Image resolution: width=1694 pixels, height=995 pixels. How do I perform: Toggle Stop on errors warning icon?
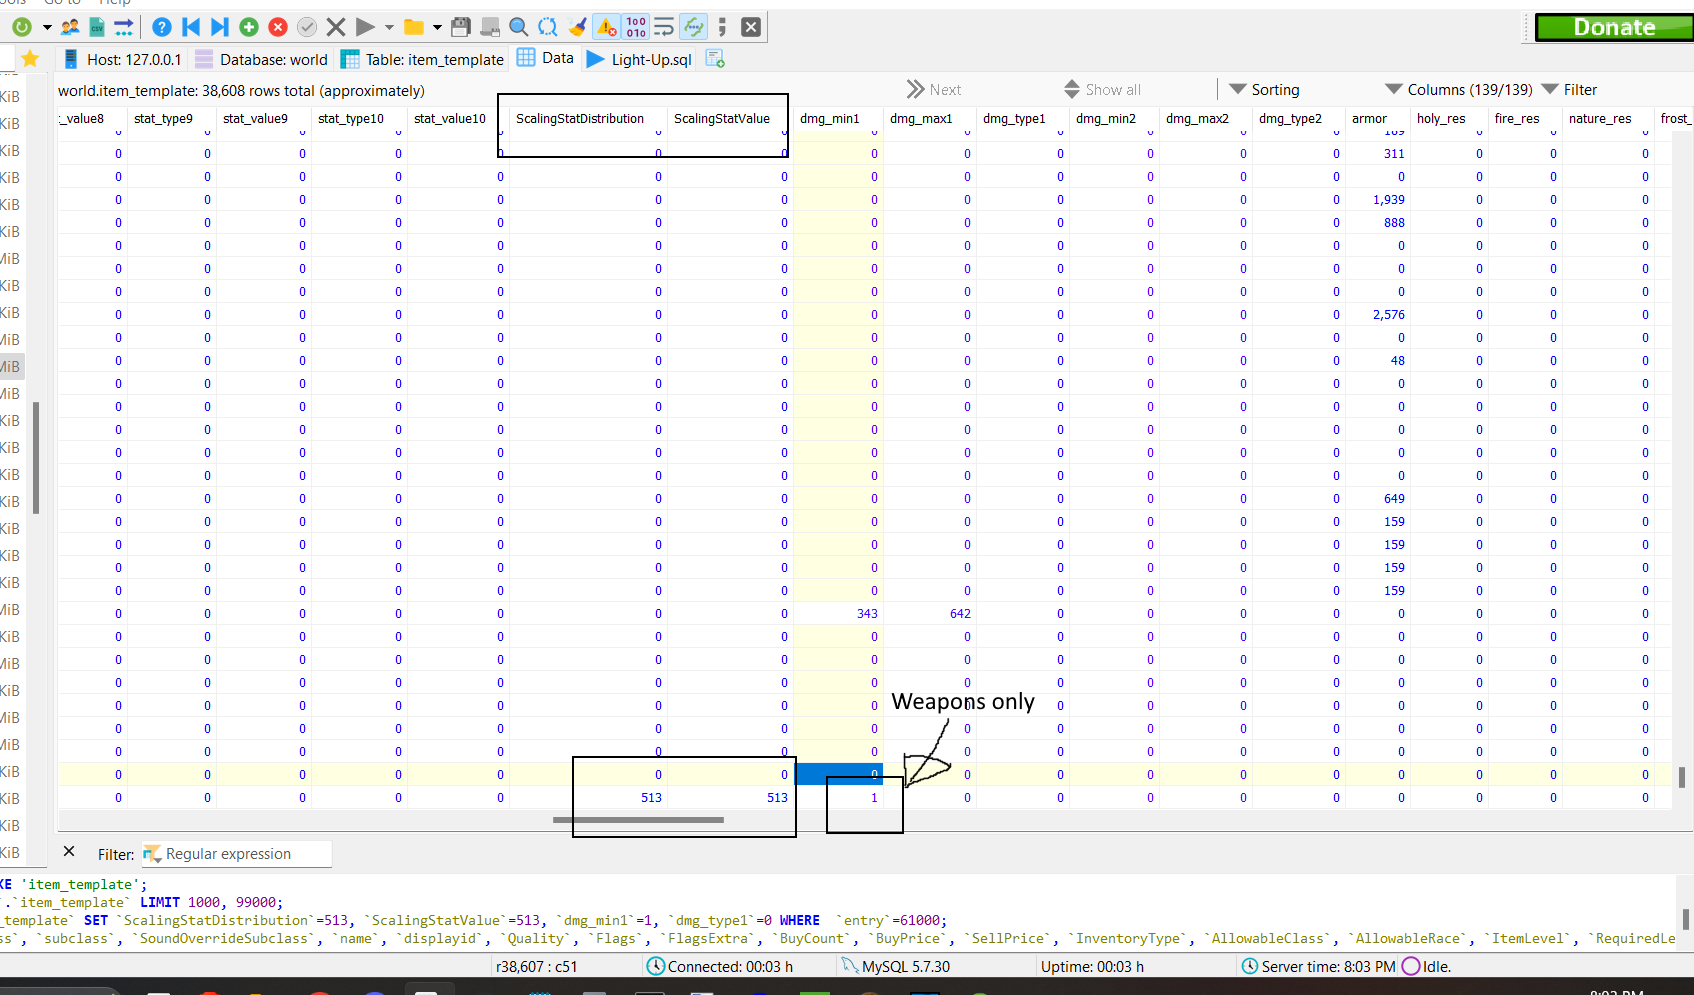click(x=606, y=27)
